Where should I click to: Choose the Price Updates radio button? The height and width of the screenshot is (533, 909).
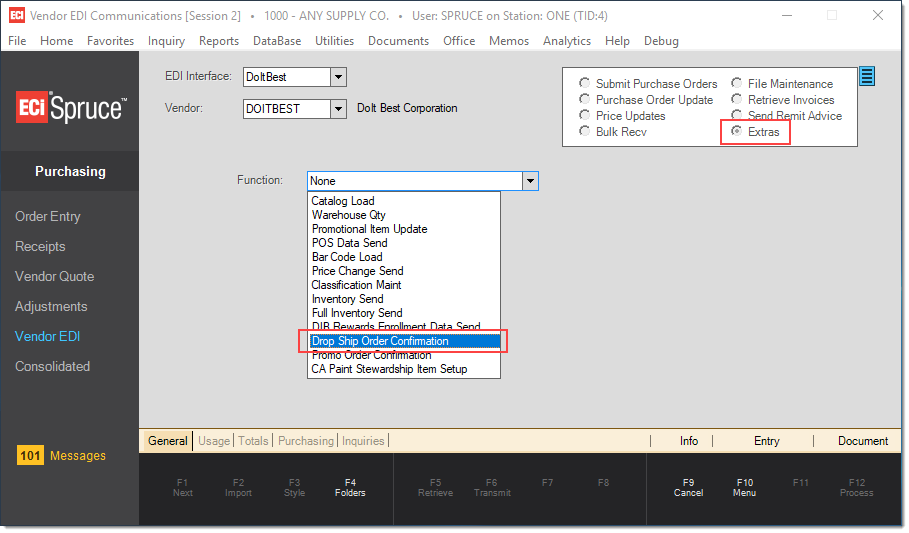click(585, 116)
